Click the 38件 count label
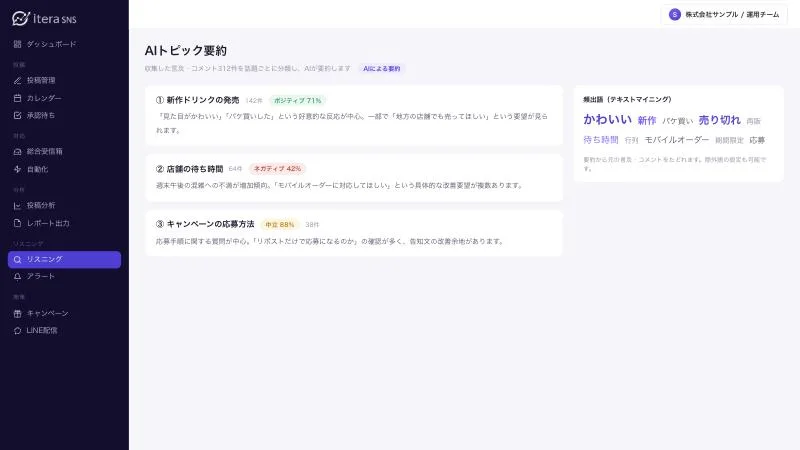Viewport: 800px width, 450px height. tap(312, 224)
